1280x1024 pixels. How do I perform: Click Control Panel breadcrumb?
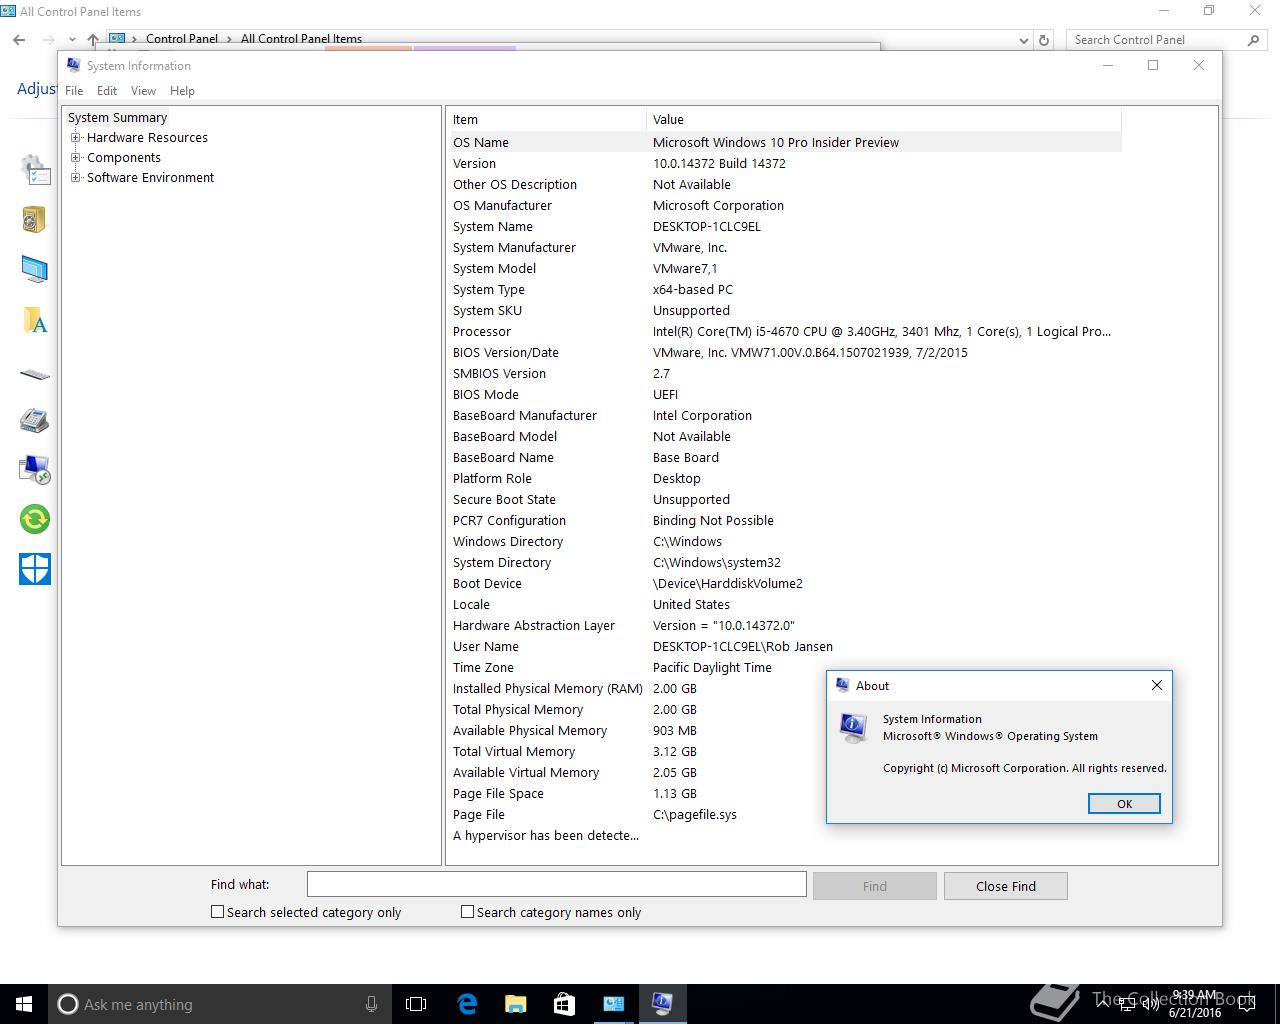pyautogui.click(x=182, y=39)
